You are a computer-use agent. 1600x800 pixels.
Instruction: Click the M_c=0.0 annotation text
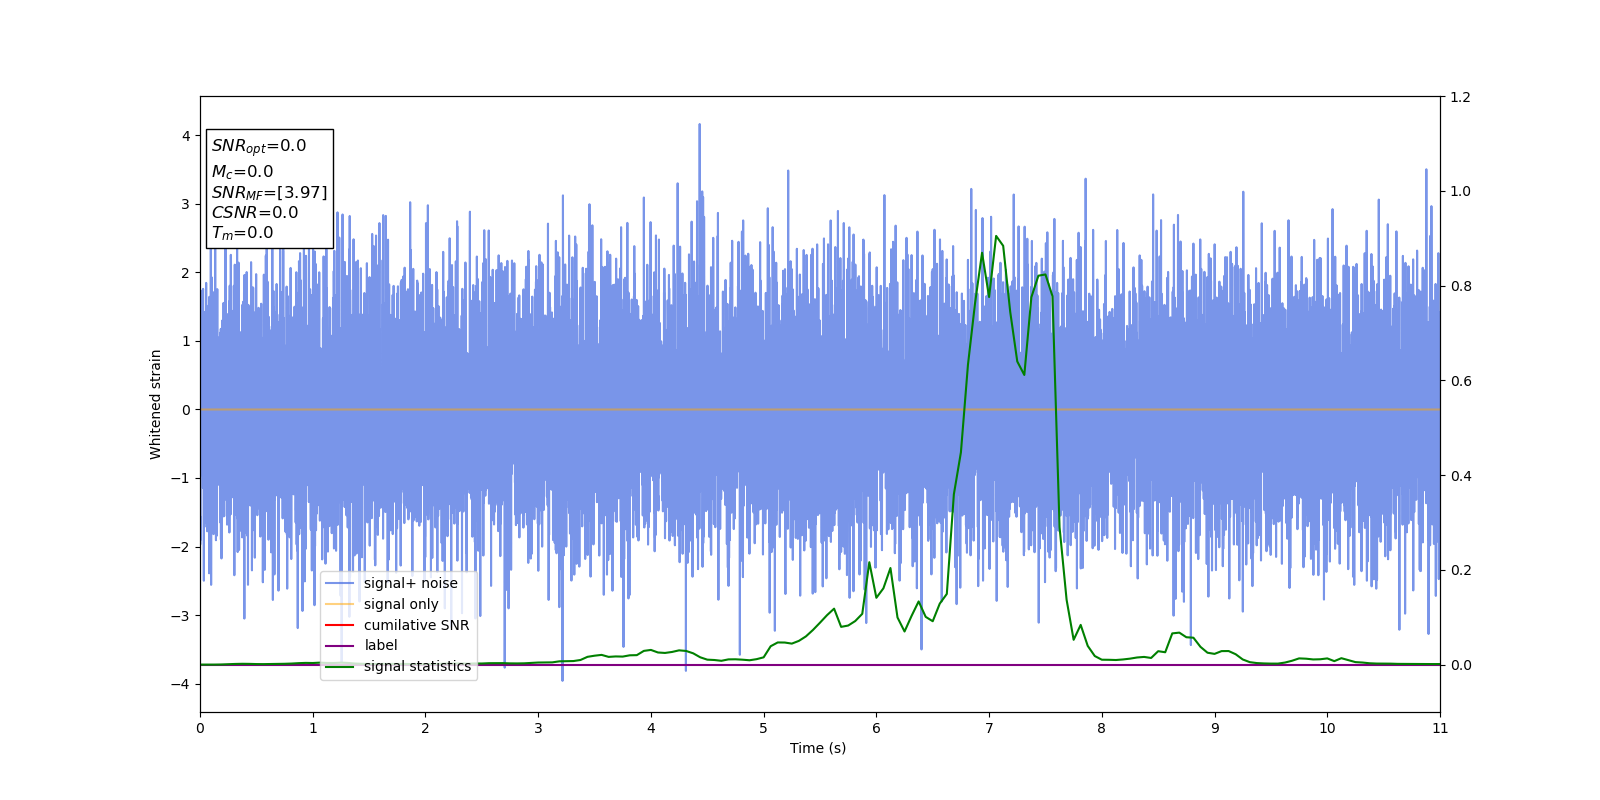pos(242,172)
